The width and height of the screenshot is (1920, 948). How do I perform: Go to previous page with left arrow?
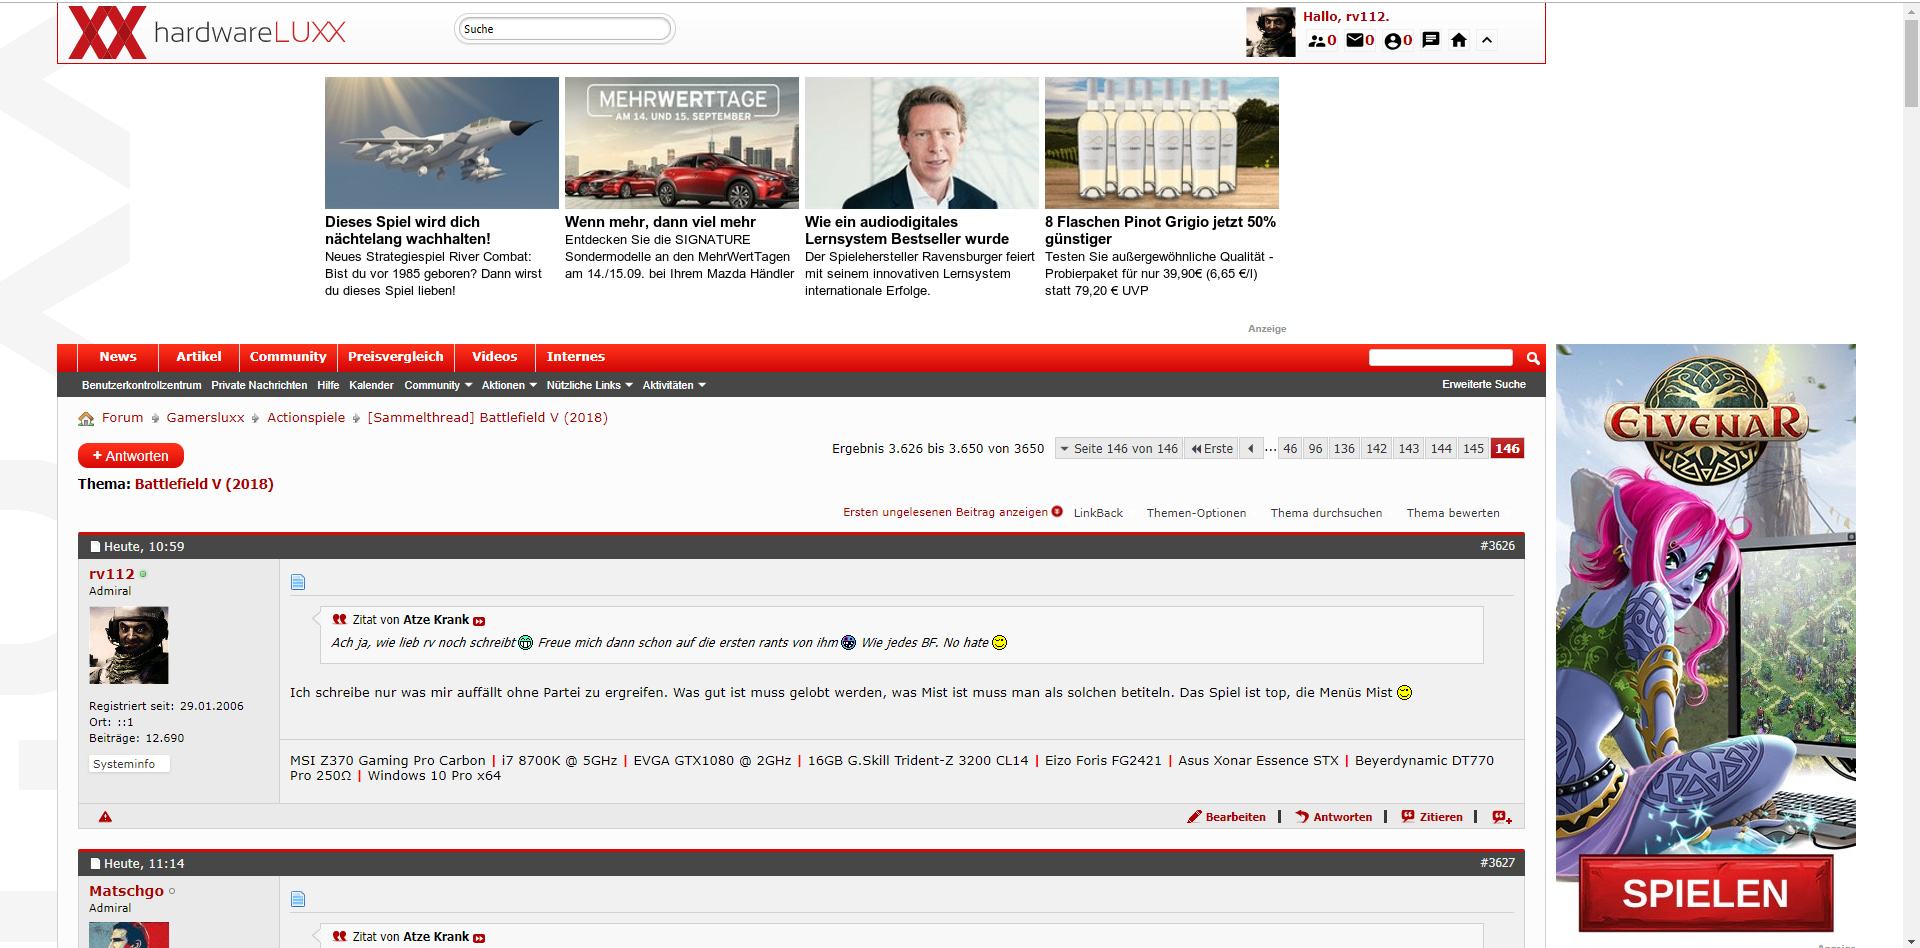click(x=1251, y=449)
